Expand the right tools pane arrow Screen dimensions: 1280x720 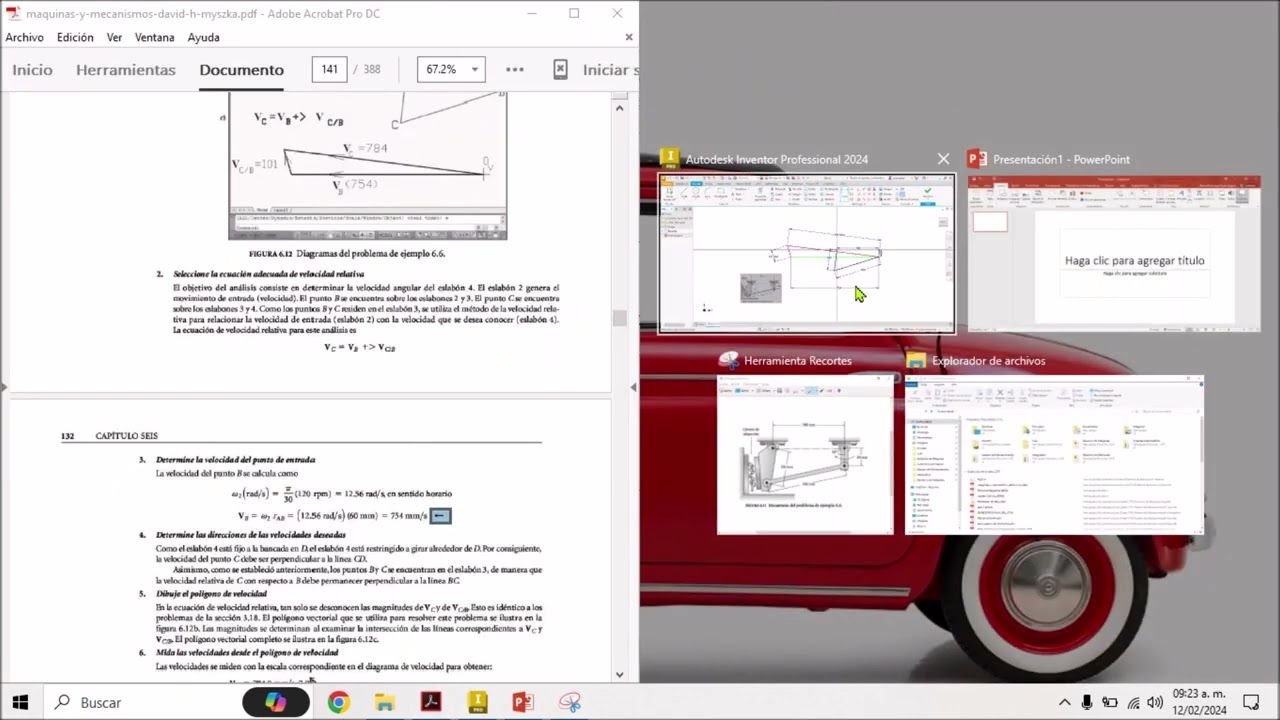click(633, 387)
